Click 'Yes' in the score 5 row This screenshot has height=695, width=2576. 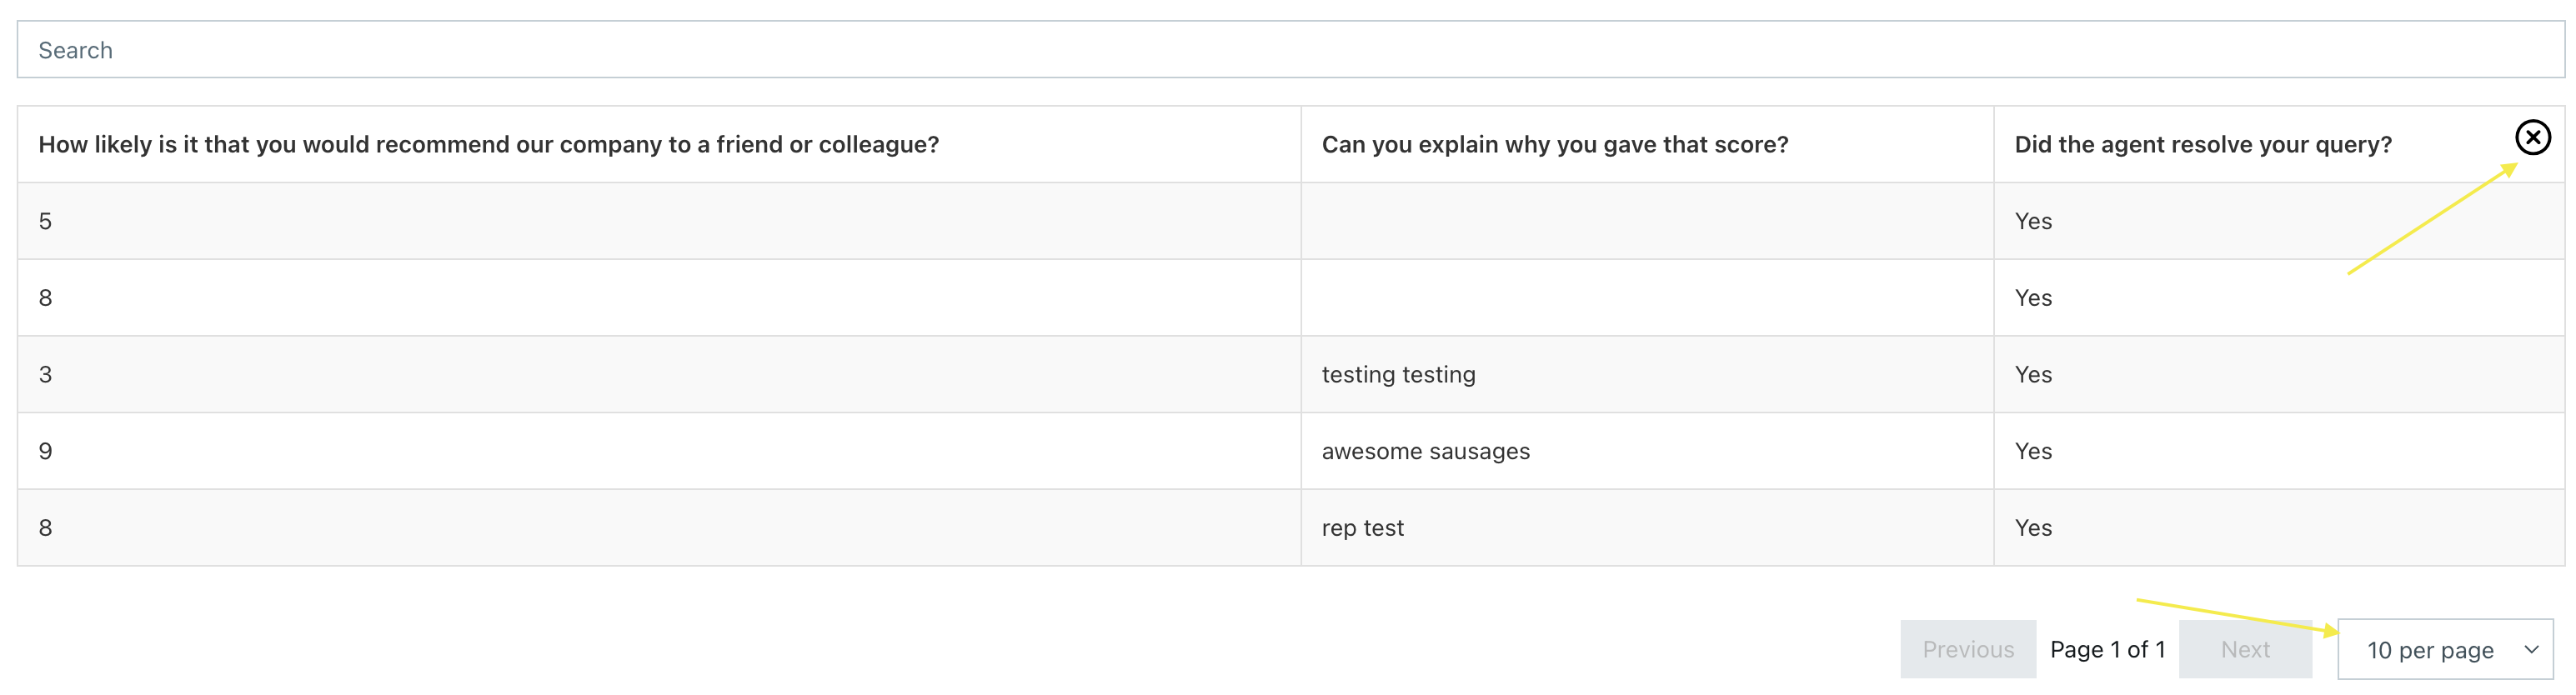(x=2033, y=222)
